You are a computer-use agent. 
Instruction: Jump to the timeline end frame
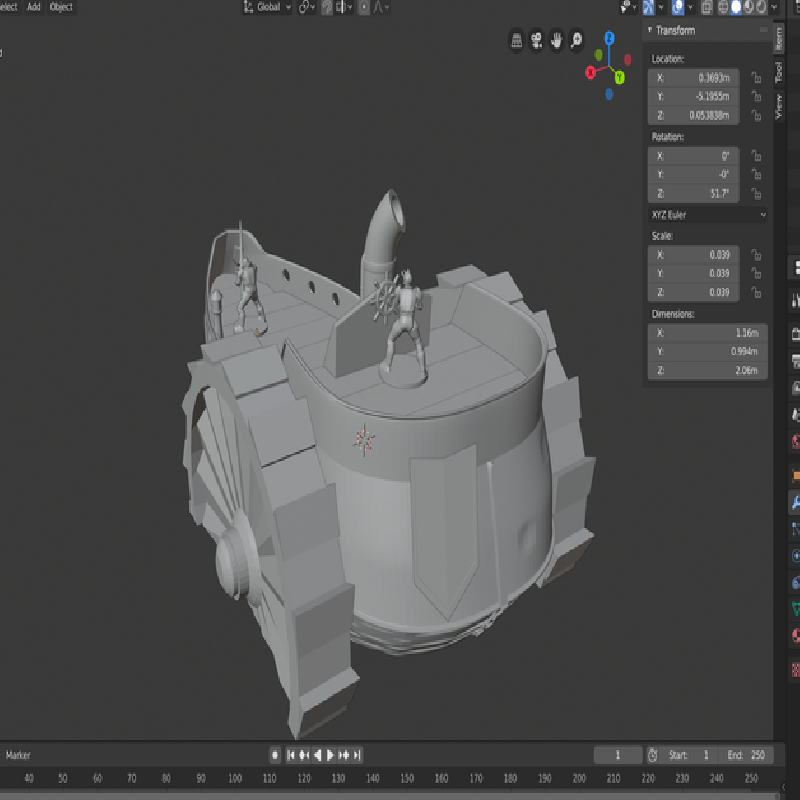(x=358, y=755)
